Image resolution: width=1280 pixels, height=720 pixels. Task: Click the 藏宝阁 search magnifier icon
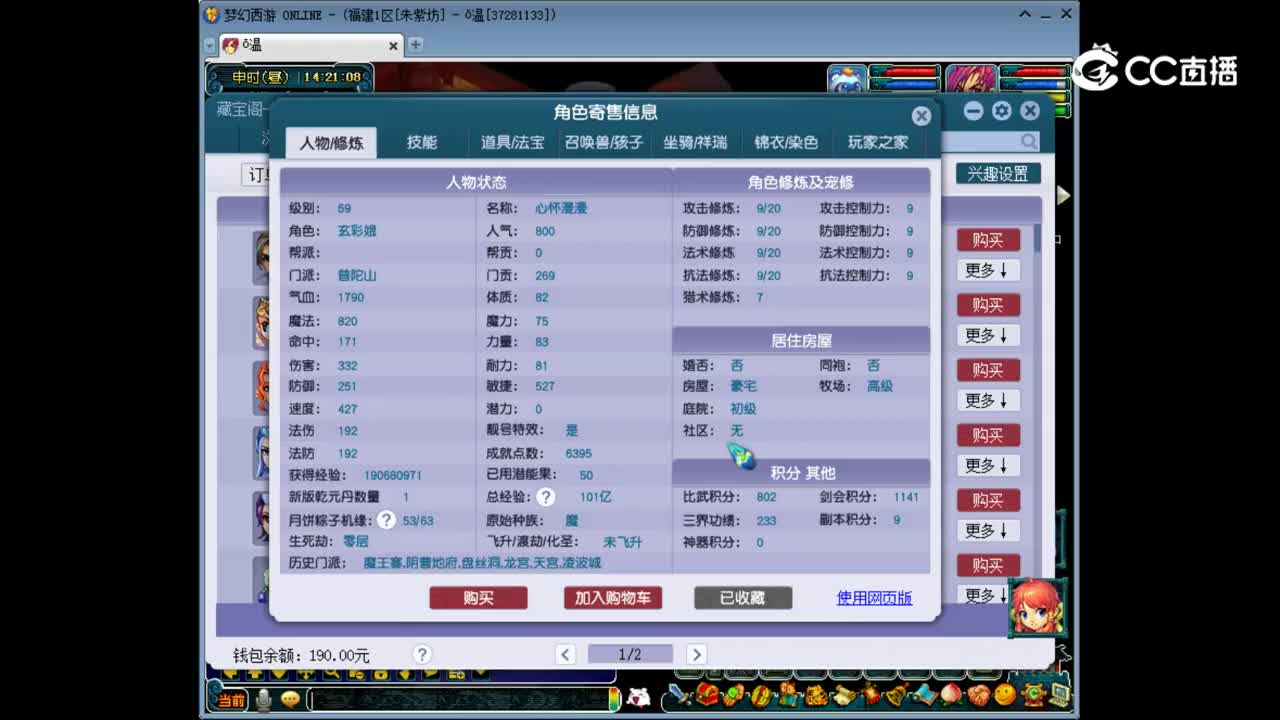coord(1029,142)
